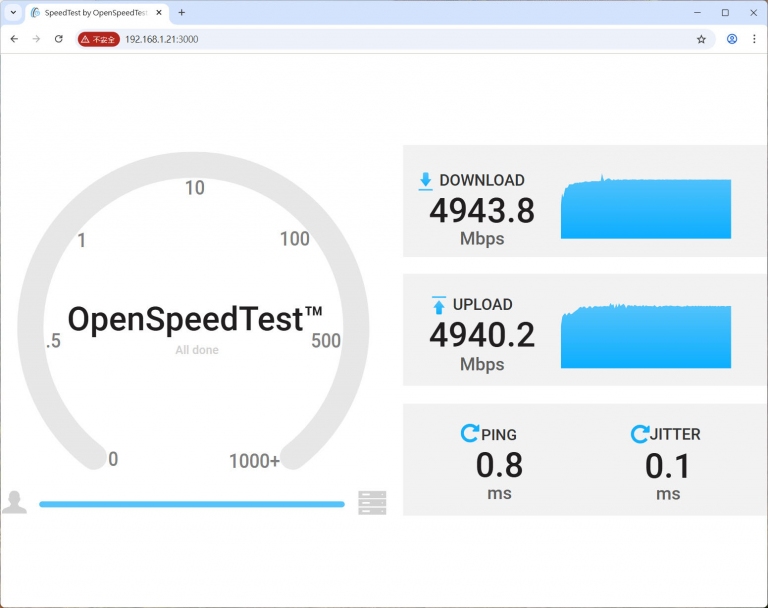
Task: Close the SpeedTest tab
Action: tap(159, 13)
